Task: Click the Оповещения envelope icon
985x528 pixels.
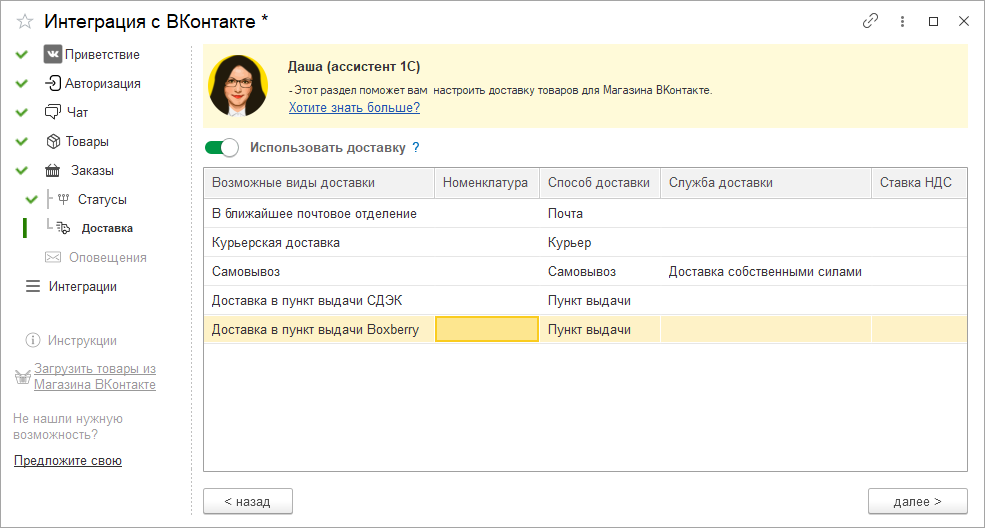Action: tap(53, 257)
